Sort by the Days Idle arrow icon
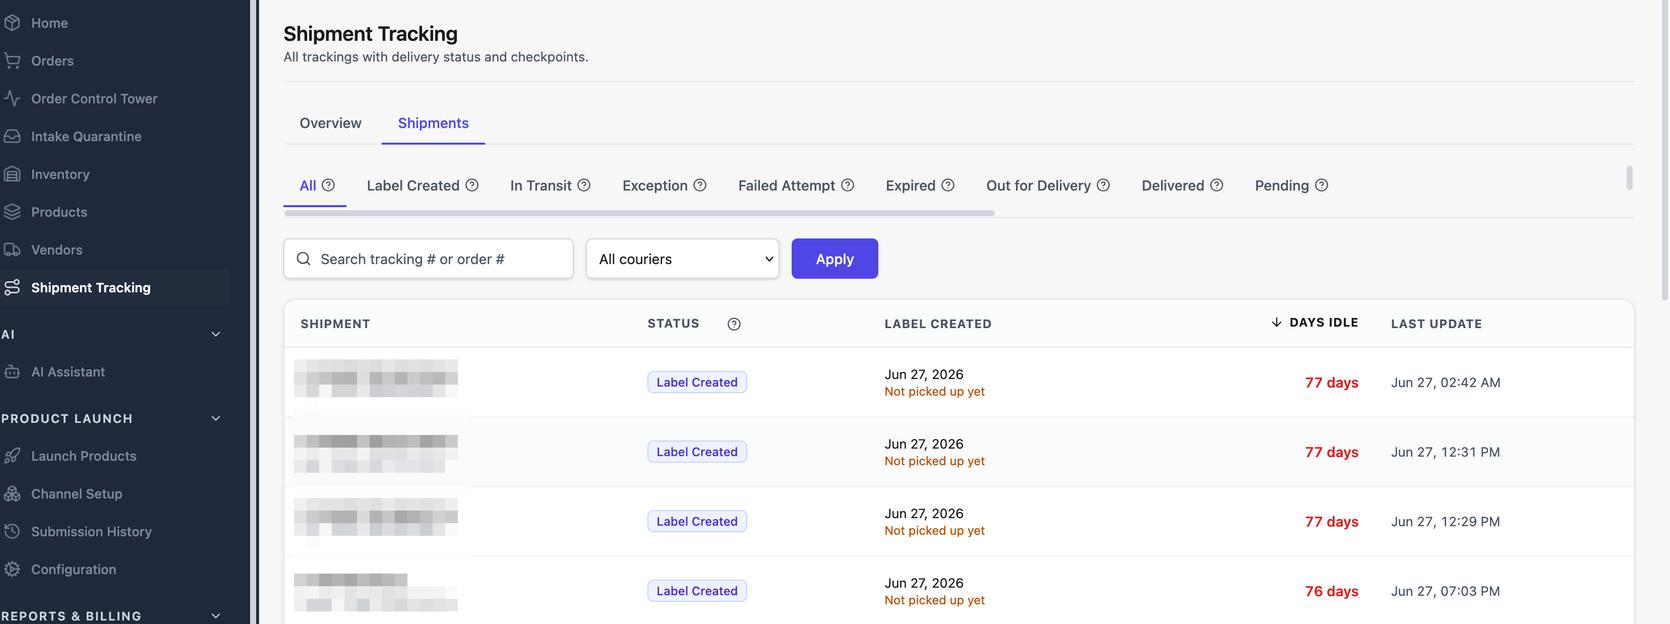1670x624 pixels. [x=1277, y=322]
